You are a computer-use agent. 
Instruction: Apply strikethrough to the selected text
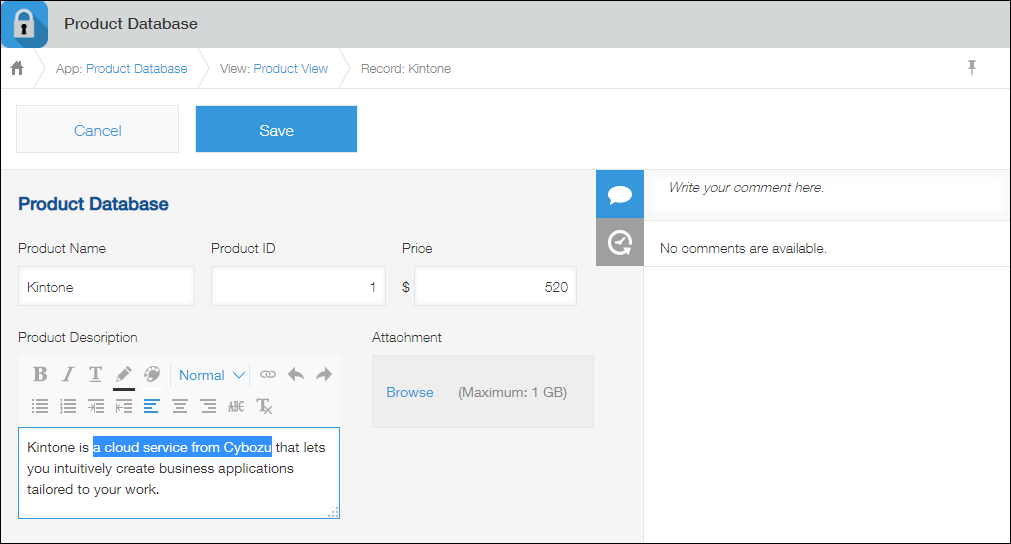tap(236, 406)
